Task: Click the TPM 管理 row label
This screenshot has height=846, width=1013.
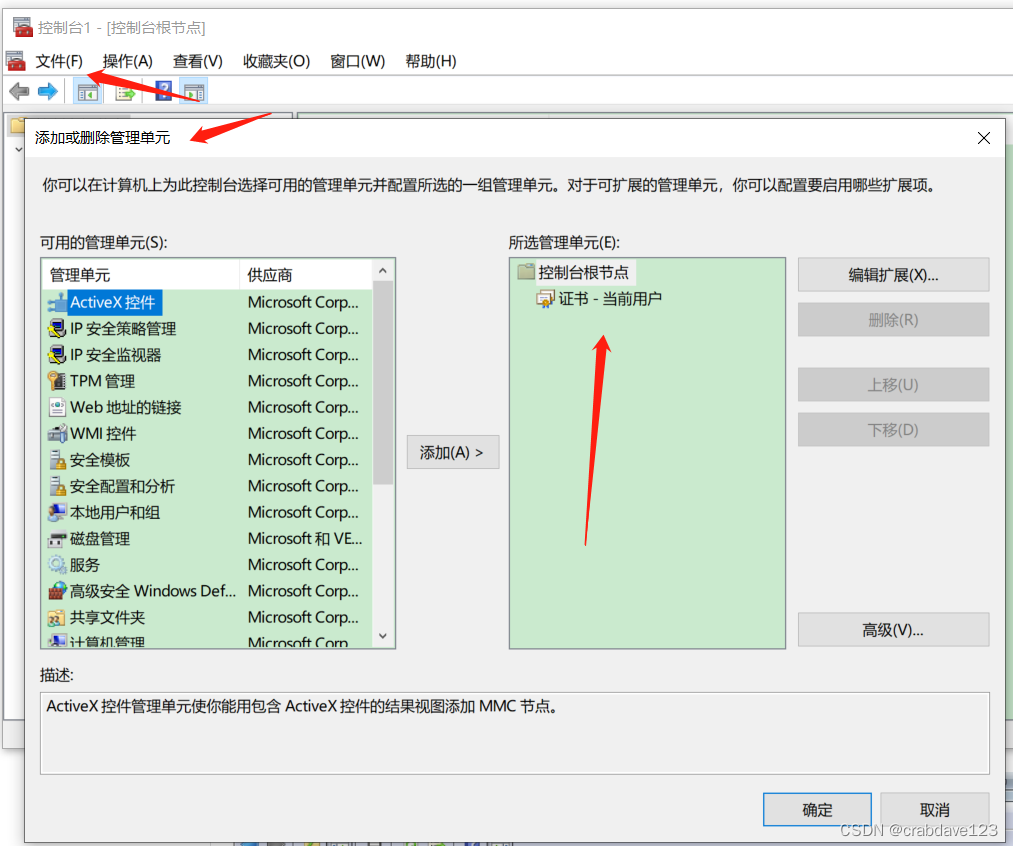Action: pos(103,382)
